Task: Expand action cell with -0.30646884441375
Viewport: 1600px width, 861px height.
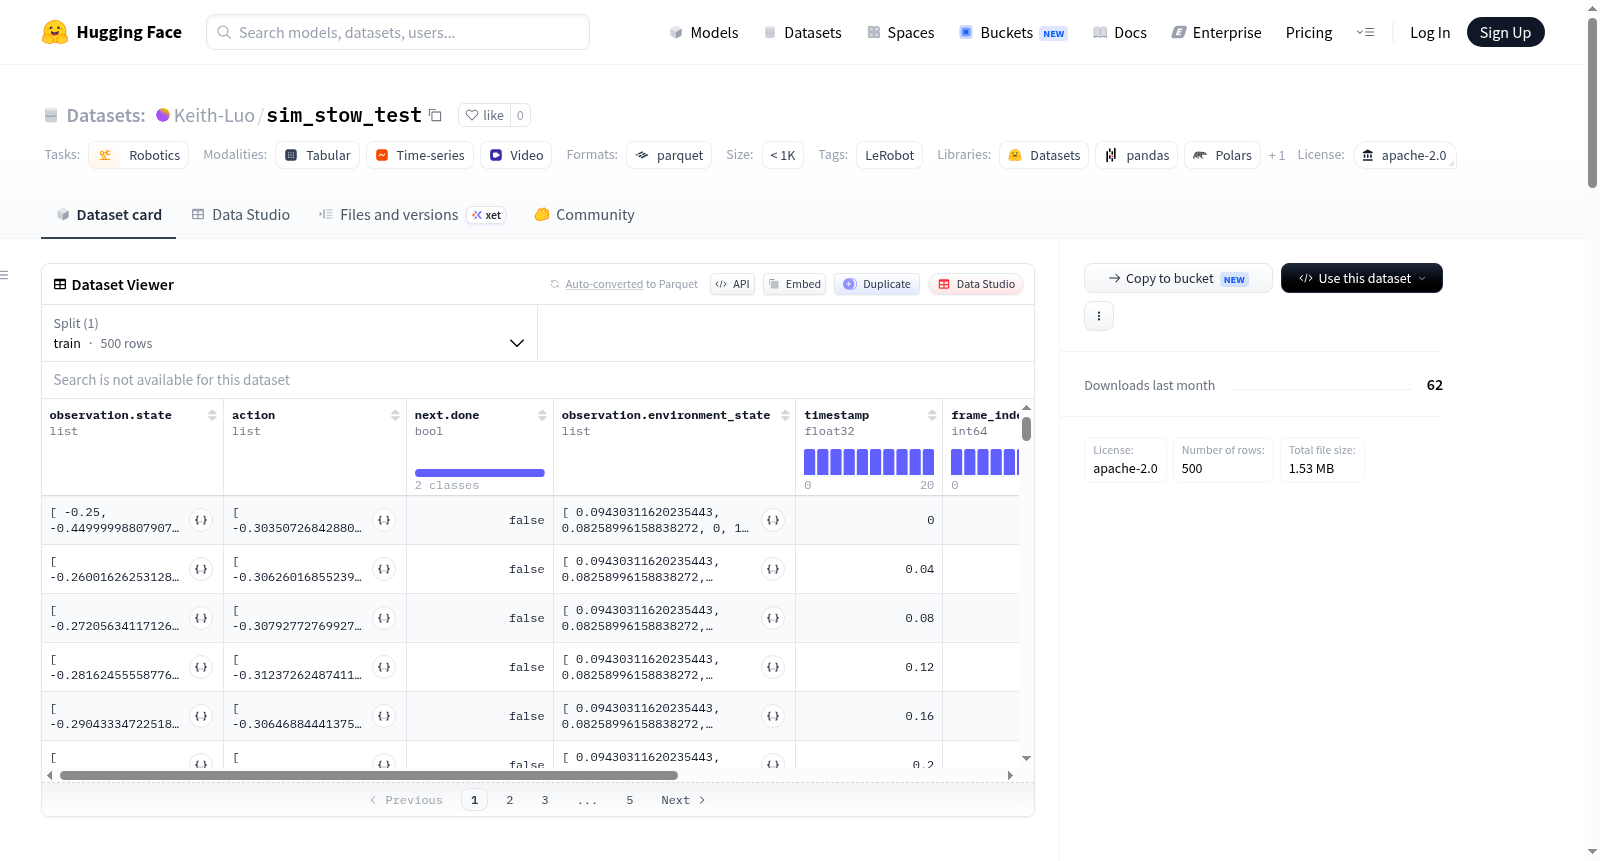Action: [x=384, y=716]
